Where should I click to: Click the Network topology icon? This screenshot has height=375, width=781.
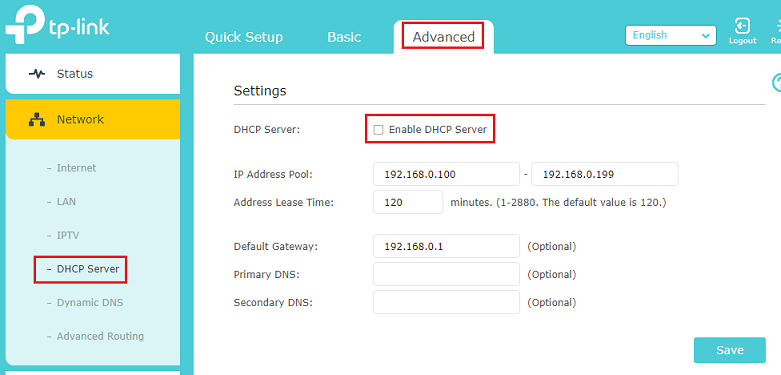pos(37,120)
